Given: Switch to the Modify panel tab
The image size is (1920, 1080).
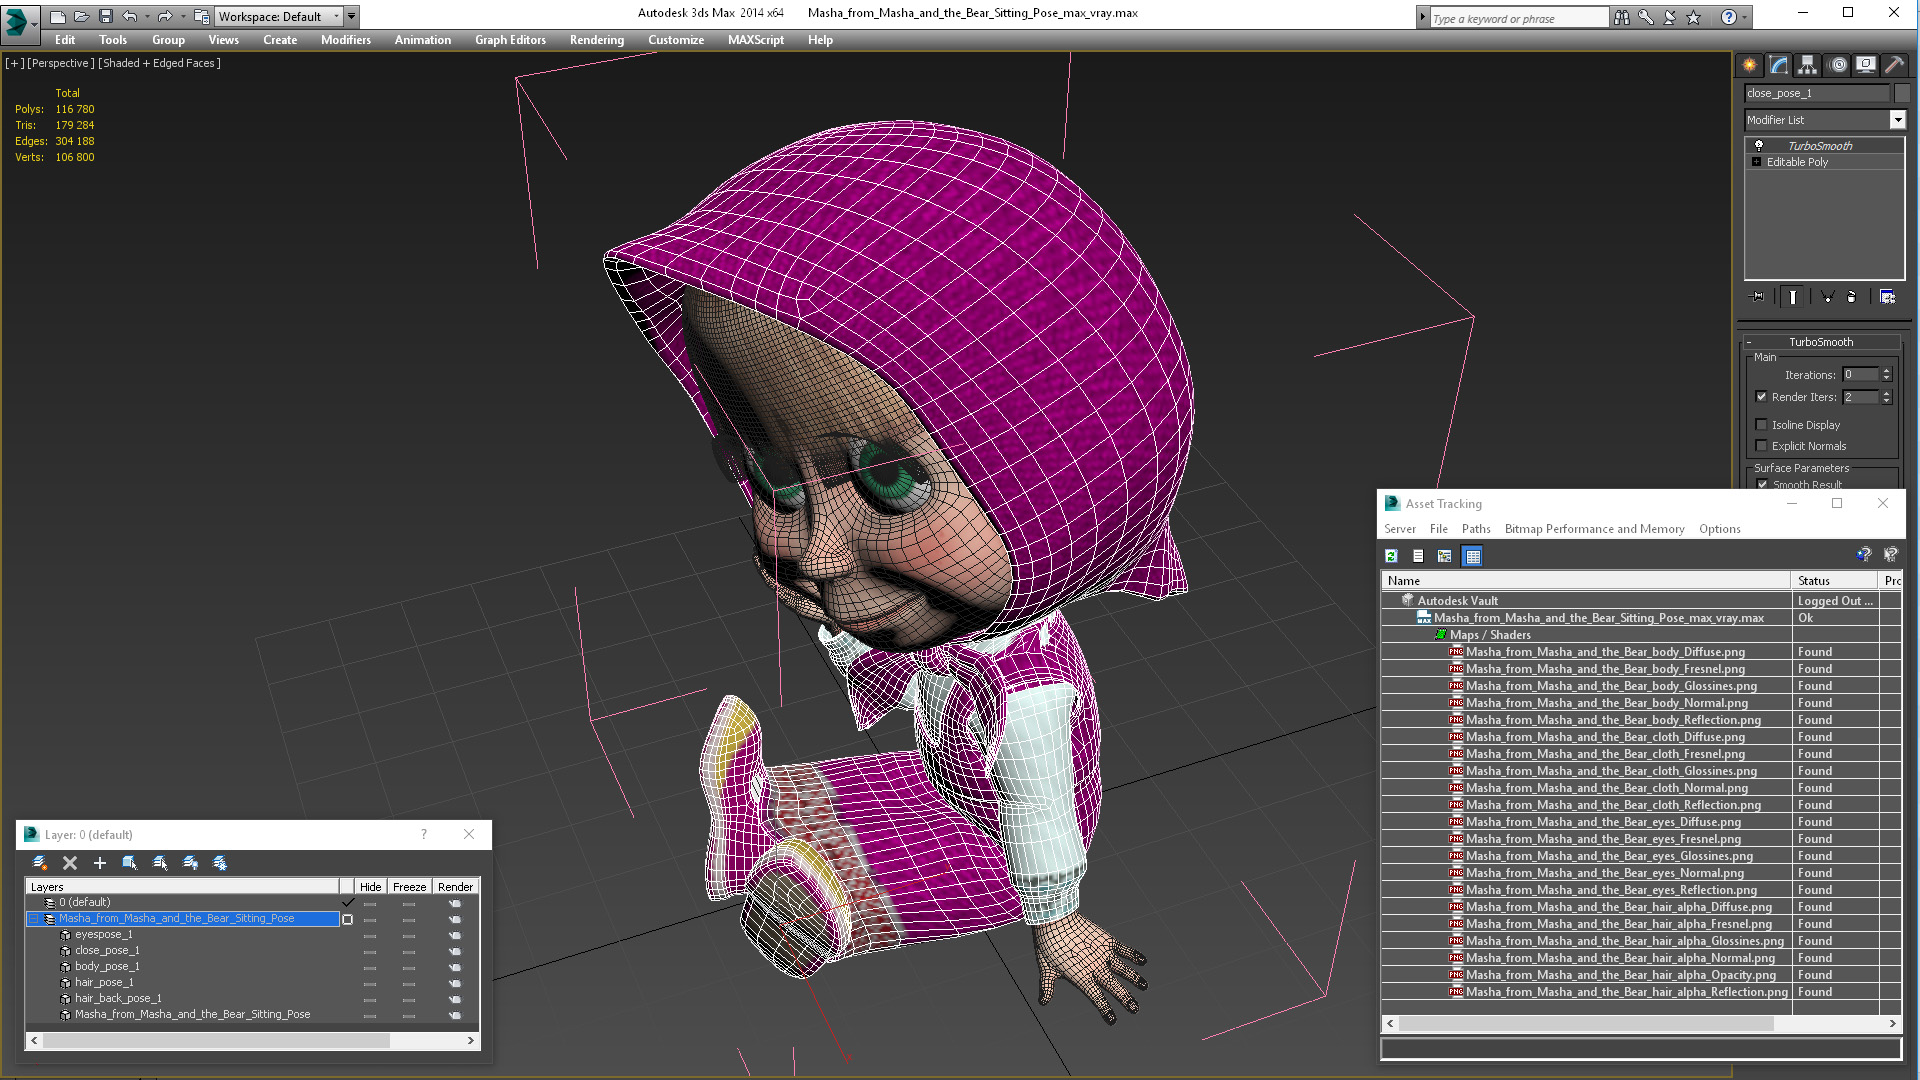Looking at the screenshot, I should click(x=1779, y=65).
